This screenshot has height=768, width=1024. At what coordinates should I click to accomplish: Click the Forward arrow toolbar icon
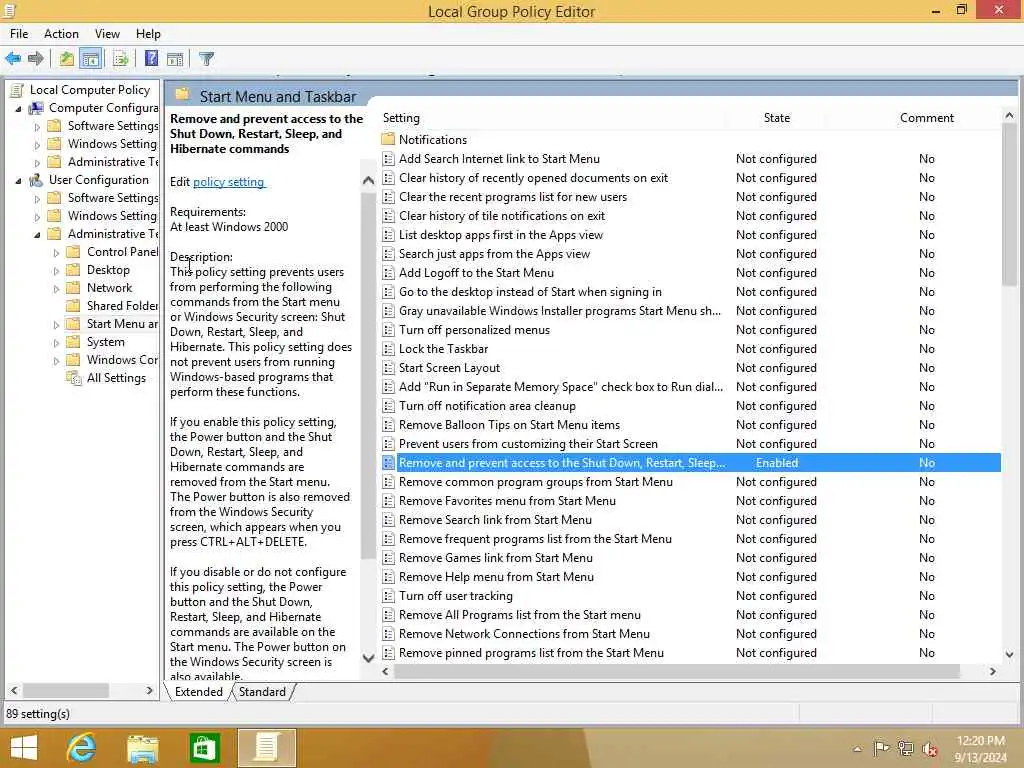tap(36, 59)
